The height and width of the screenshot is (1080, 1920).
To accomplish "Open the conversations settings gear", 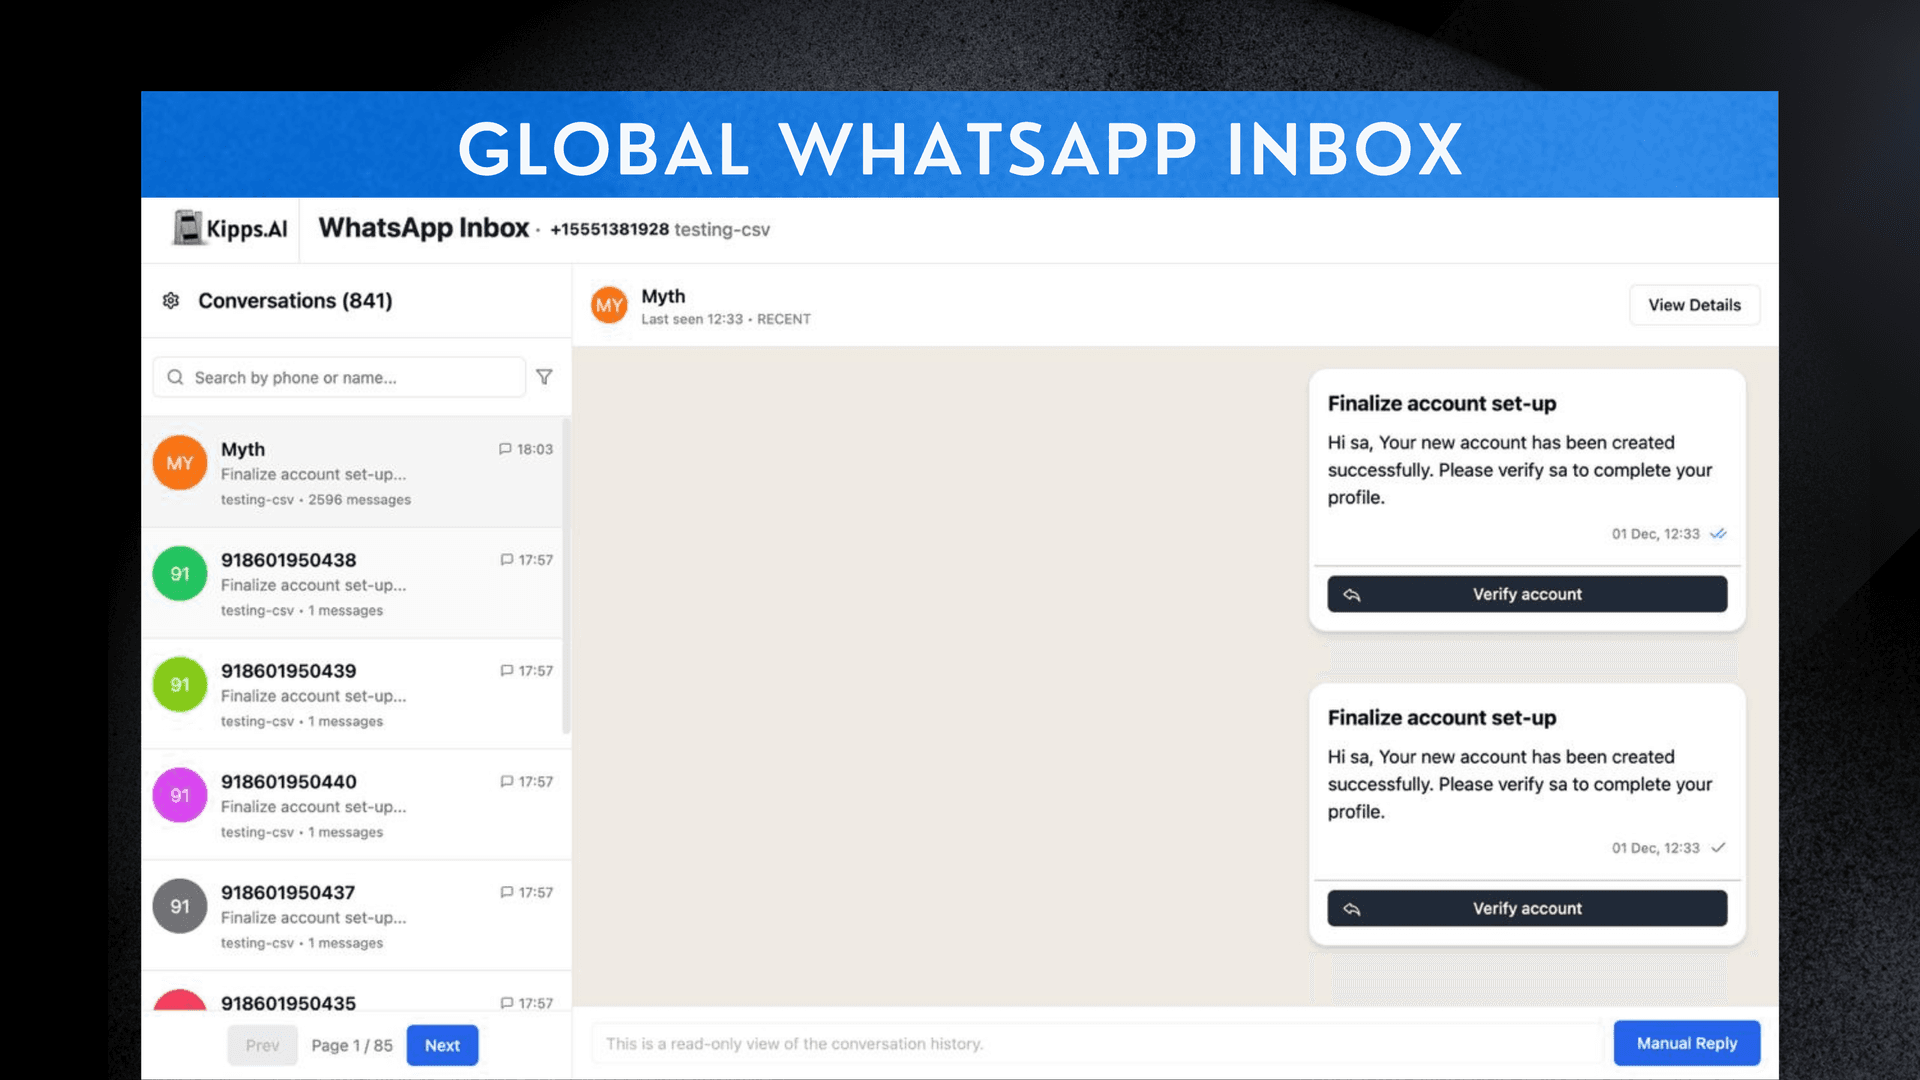I will coord(171,300).
